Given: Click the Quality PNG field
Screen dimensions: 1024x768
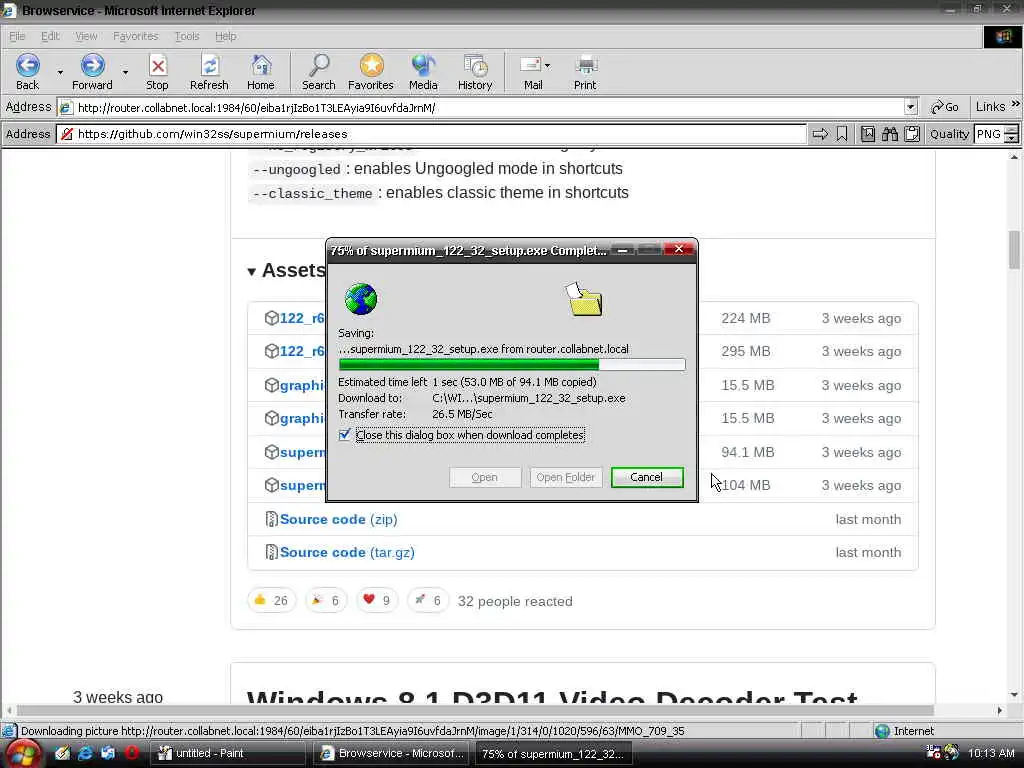Looking at the screenshot, I should coord(989,134).
